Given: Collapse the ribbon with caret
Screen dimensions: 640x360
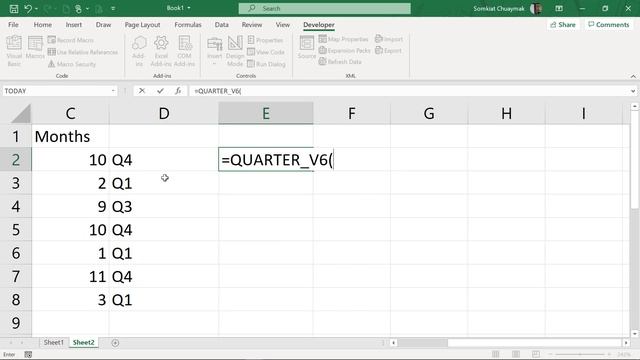Looking at the screenshot, I should 633,76.
